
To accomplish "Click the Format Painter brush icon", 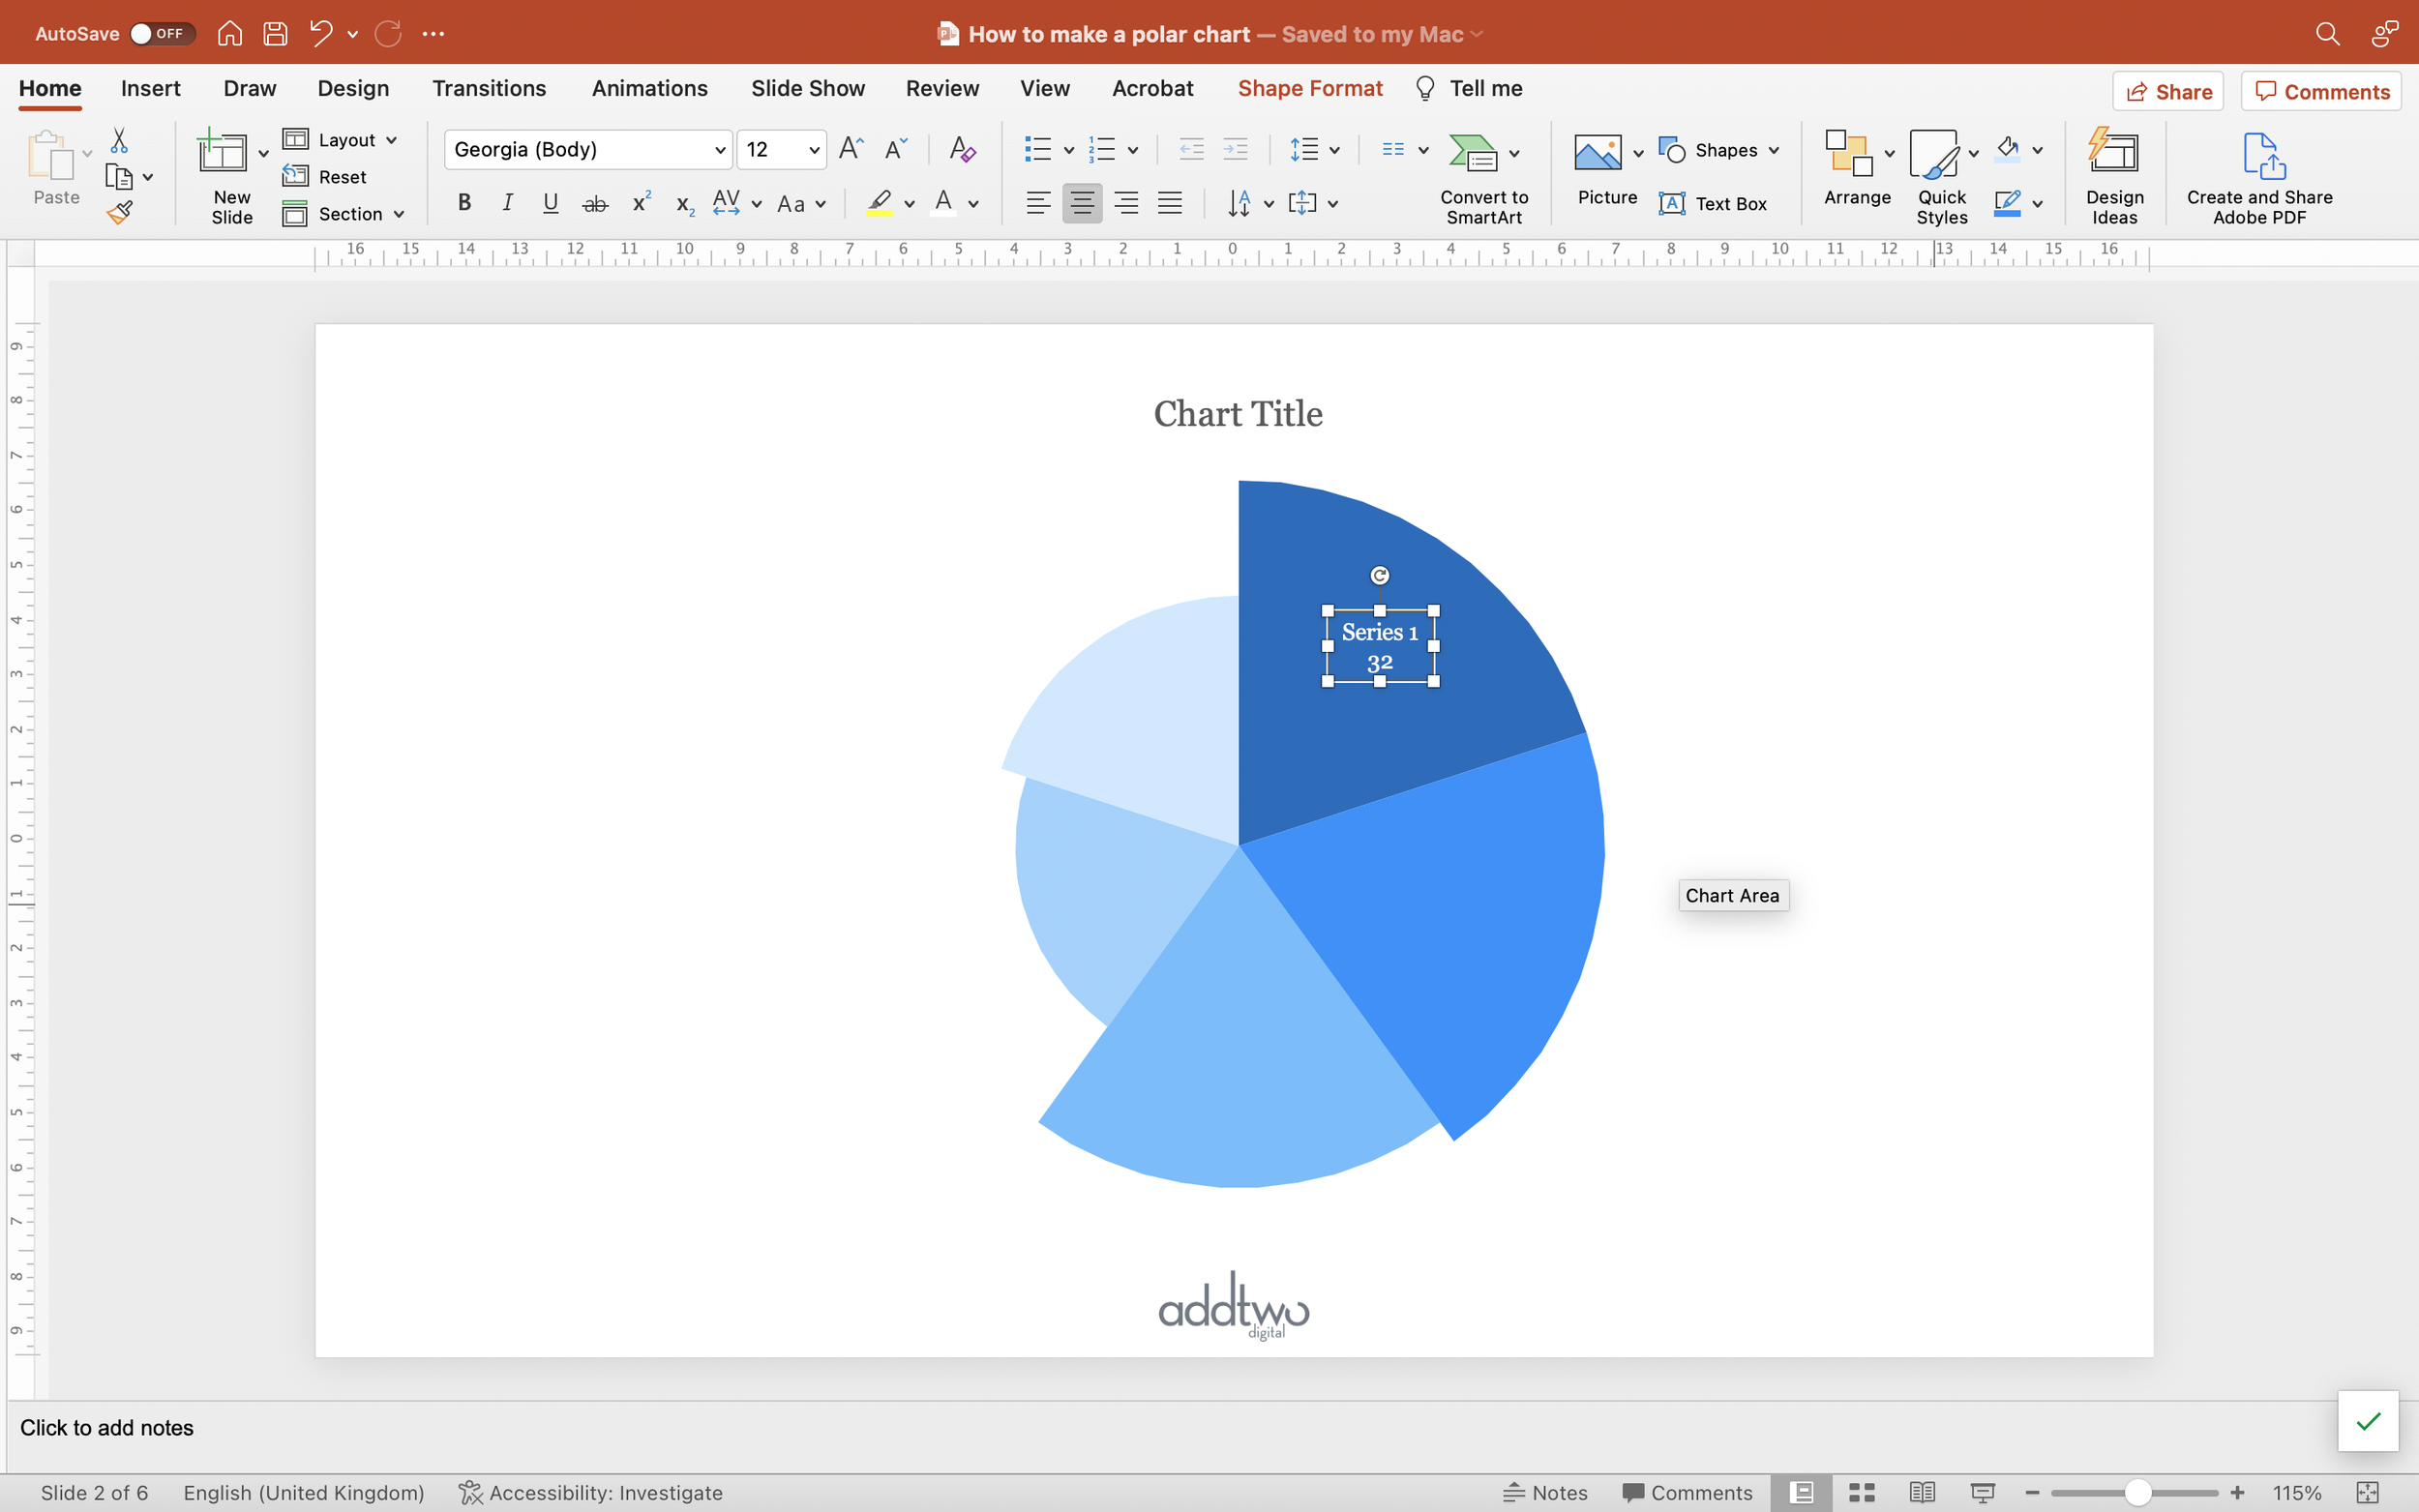I will (120, 212).
